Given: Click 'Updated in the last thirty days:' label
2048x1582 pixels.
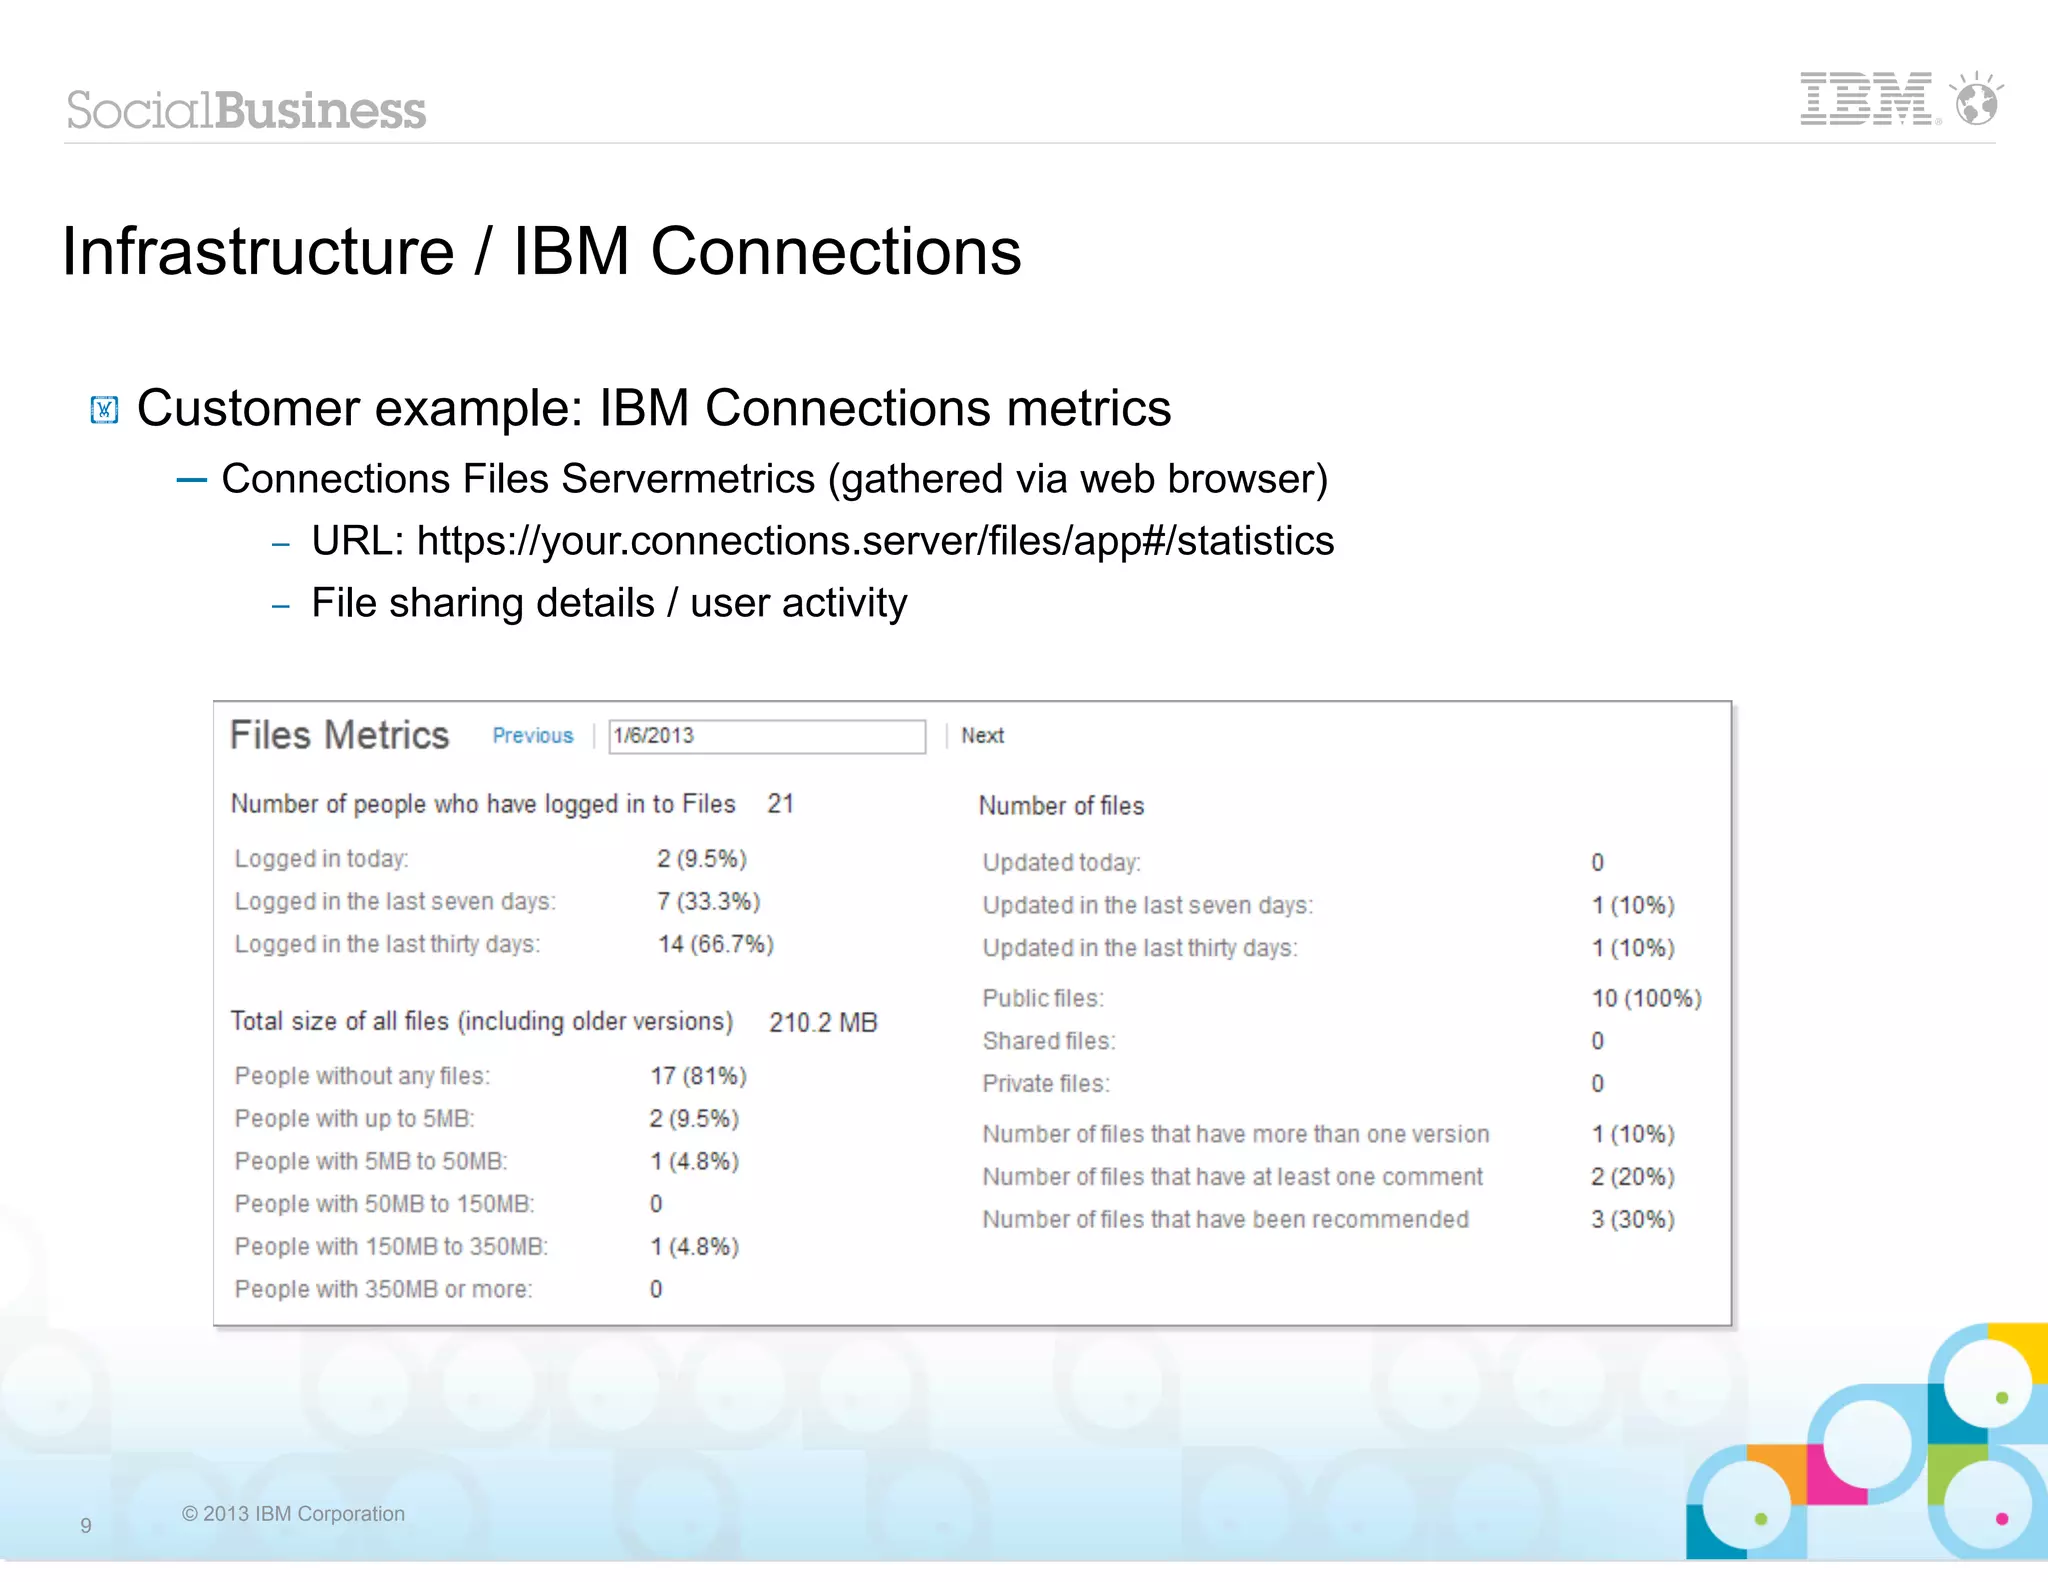Looking at the screenshot, I should pyautogui.click(x=1140, y=948).
